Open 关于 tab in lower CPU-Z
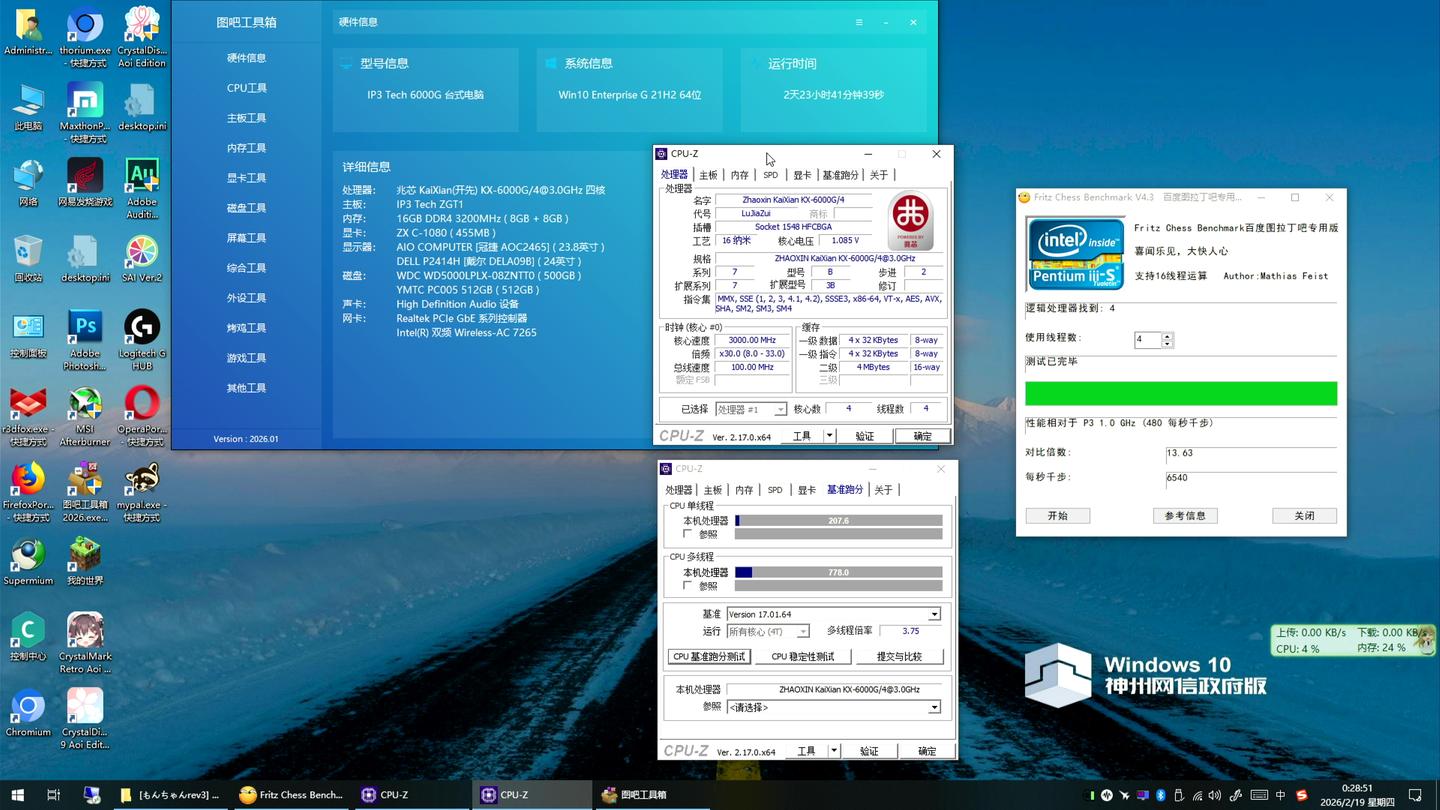The image size is (1440, 810). pos(883,490)
